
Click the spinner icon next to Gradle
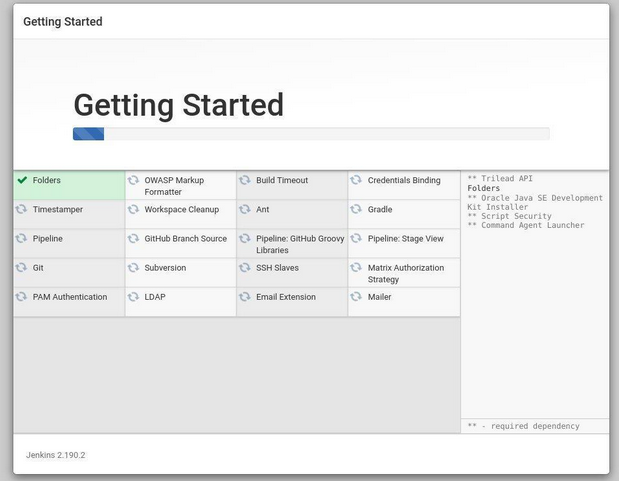point(356,210)
